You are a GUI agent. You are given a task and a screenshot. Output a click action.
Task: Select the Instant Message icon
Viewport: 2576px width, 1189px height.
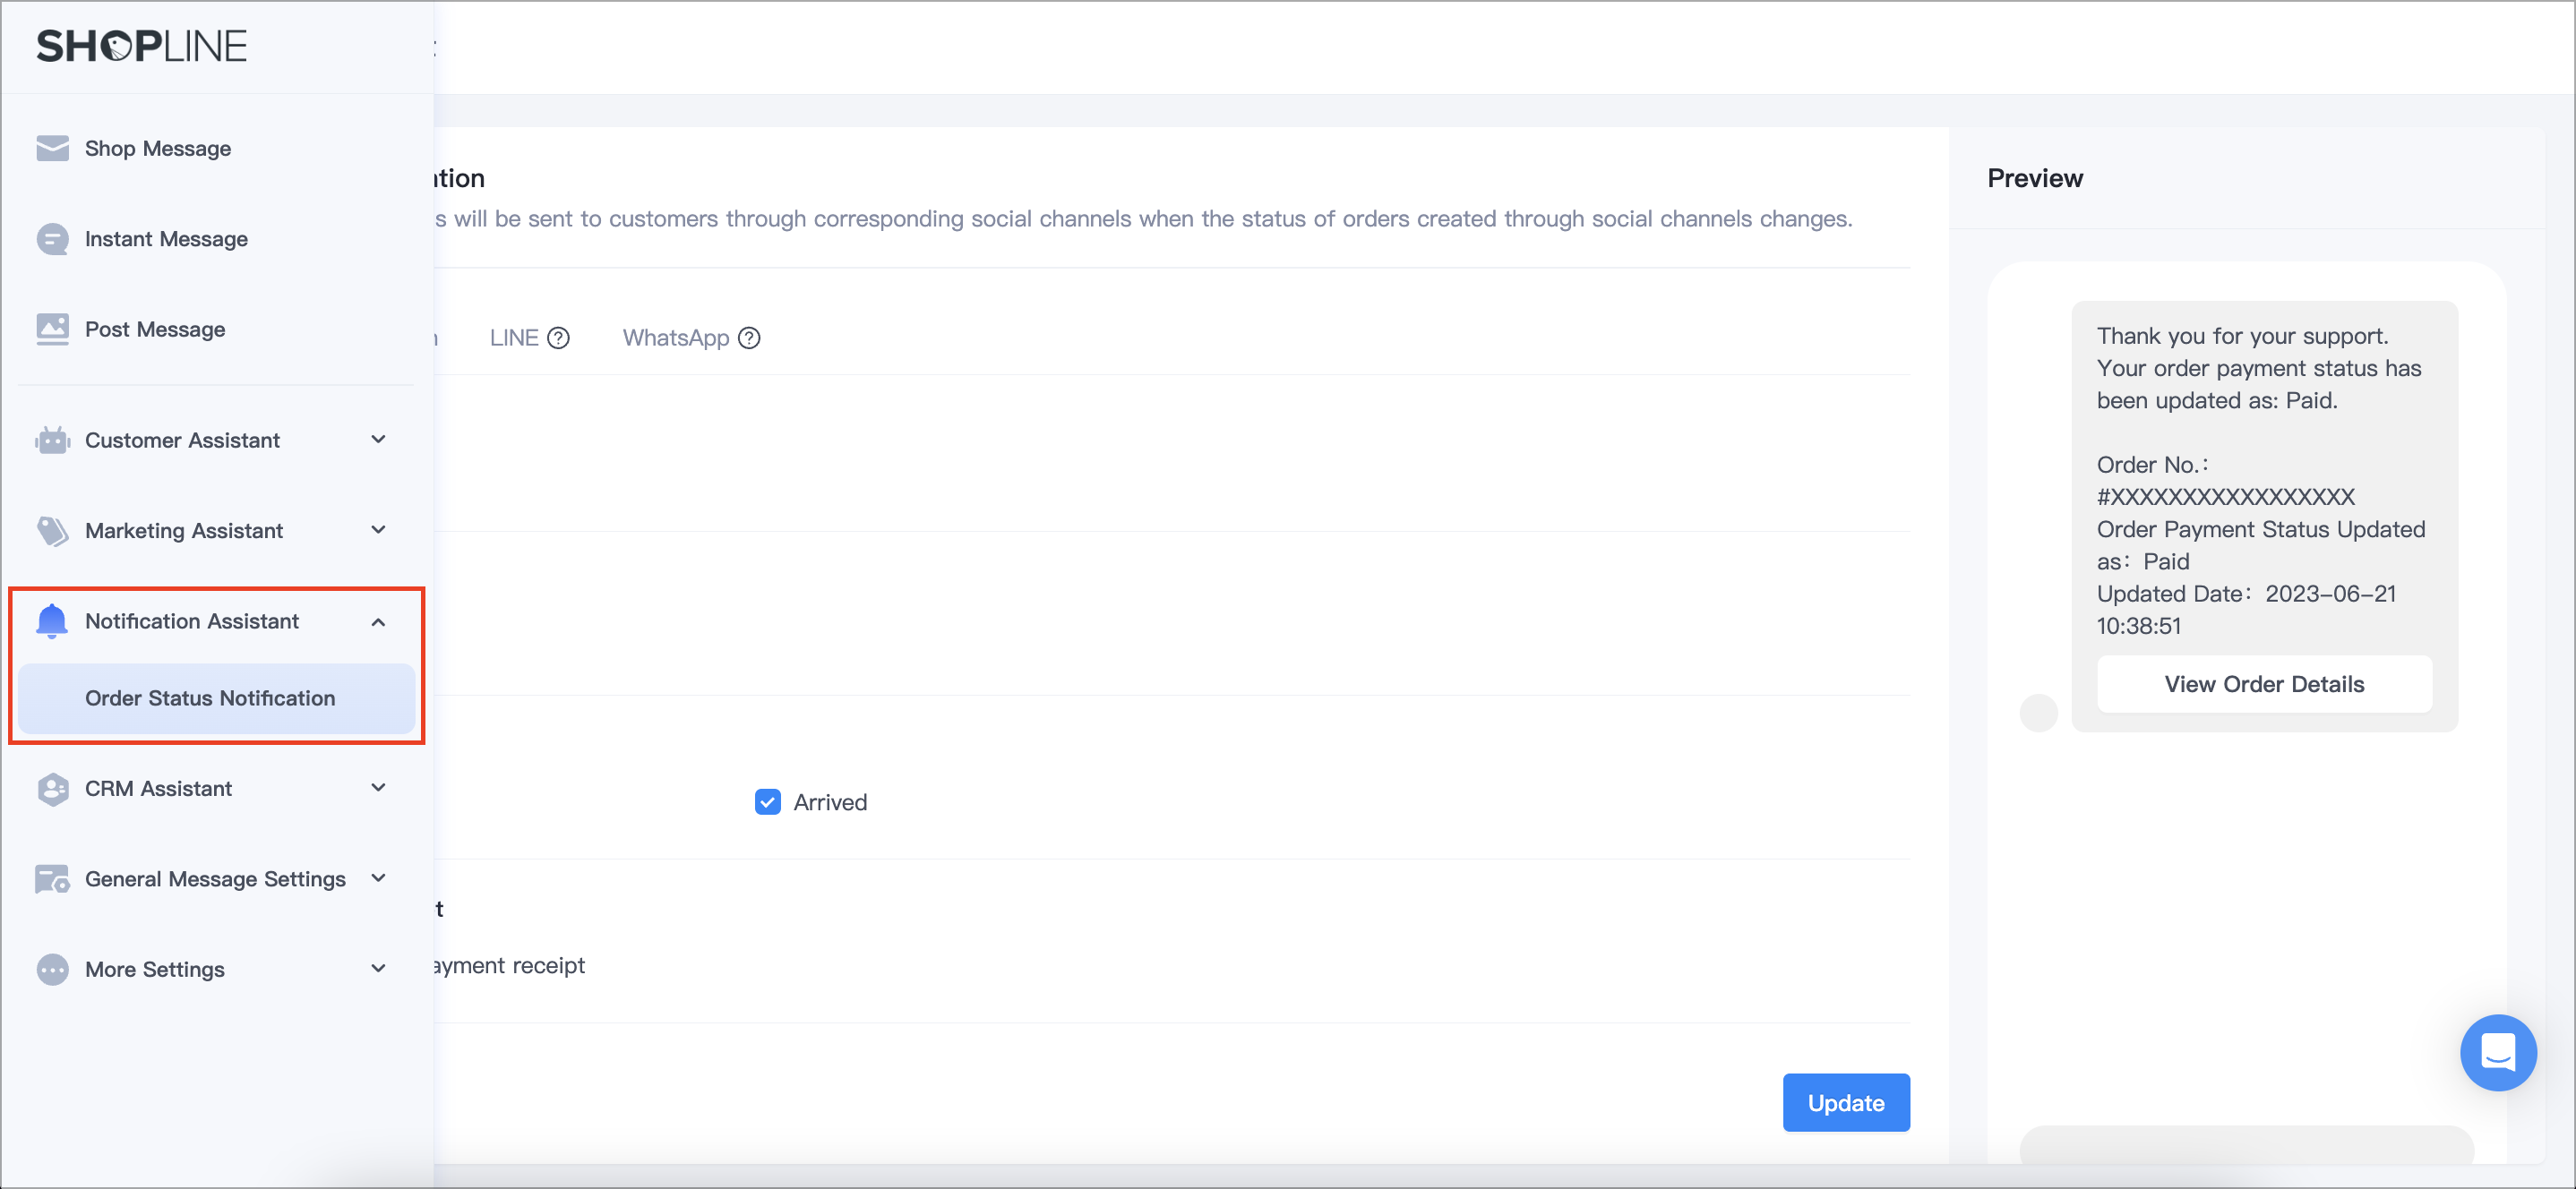(51, 238)
